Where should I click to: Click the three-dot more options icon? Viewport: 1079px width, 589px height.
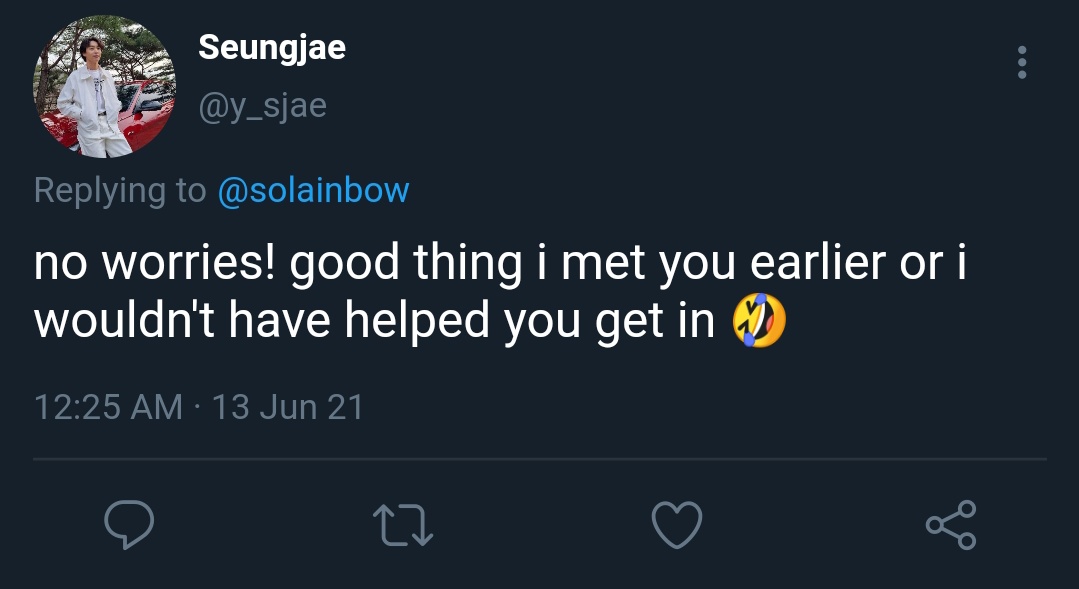[x=1021, y=62]
